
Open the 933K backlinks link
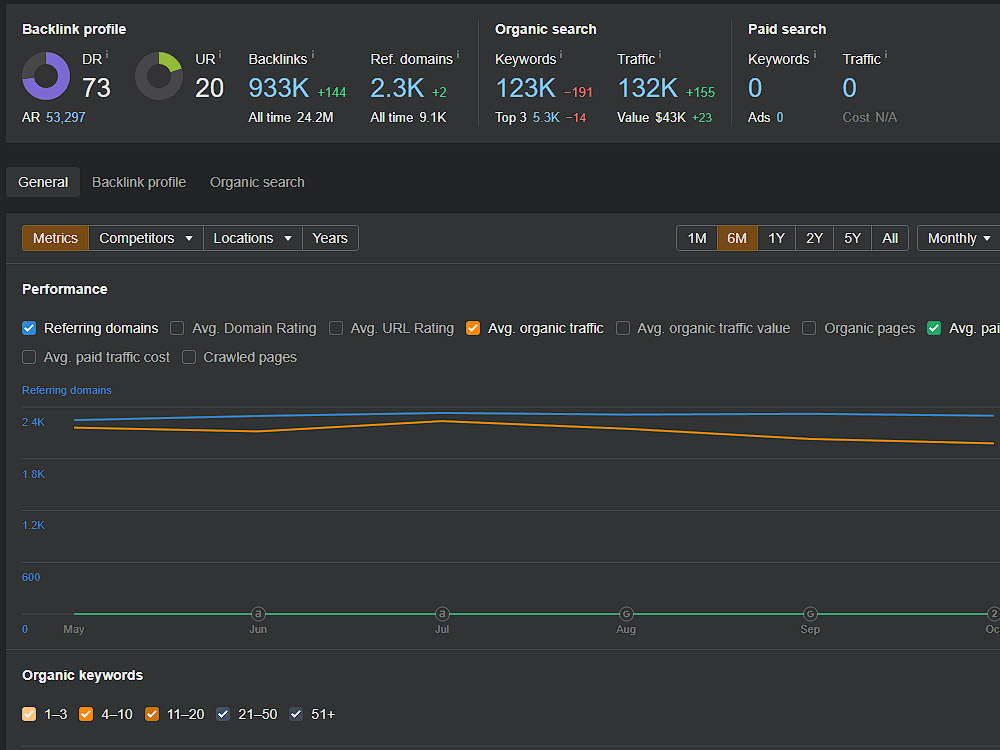coord(279,88)
